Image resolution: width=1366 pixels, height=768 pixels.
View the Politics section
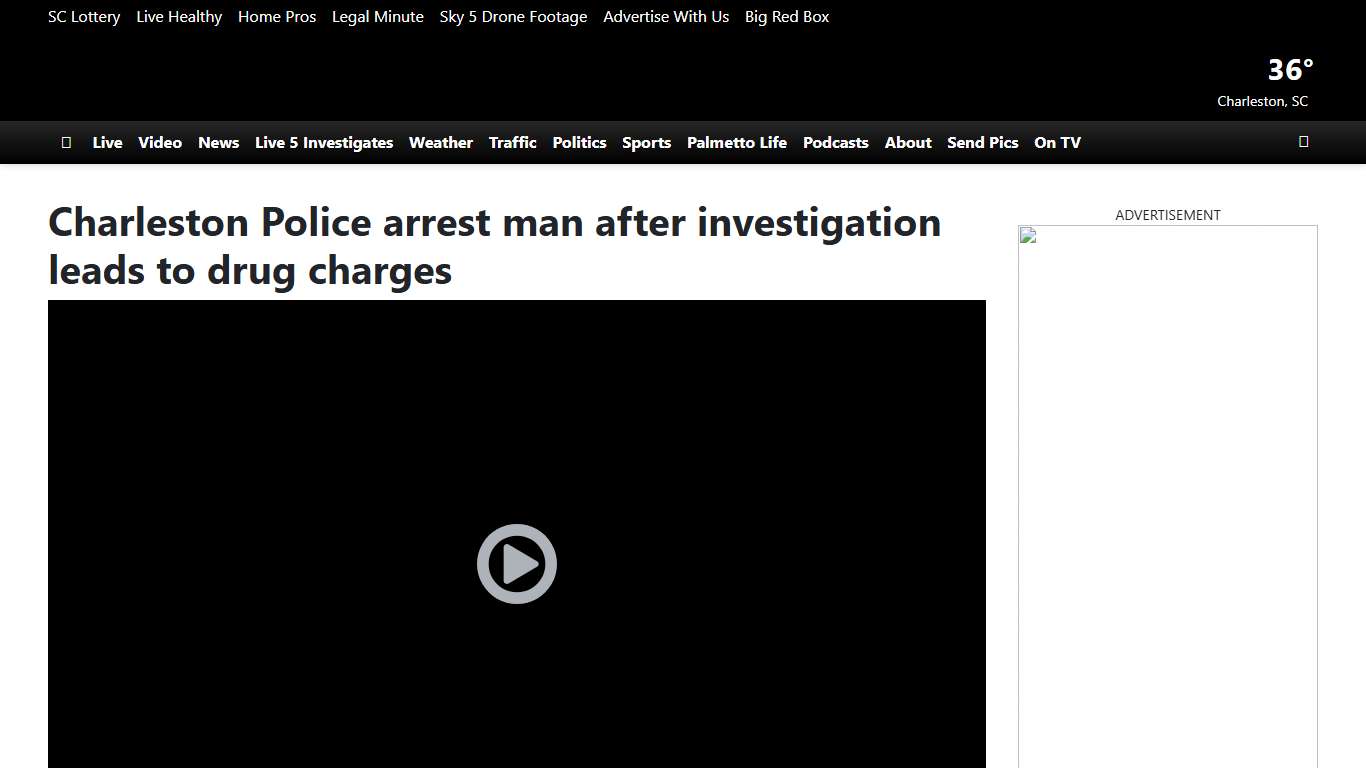(x=579, y=142)
